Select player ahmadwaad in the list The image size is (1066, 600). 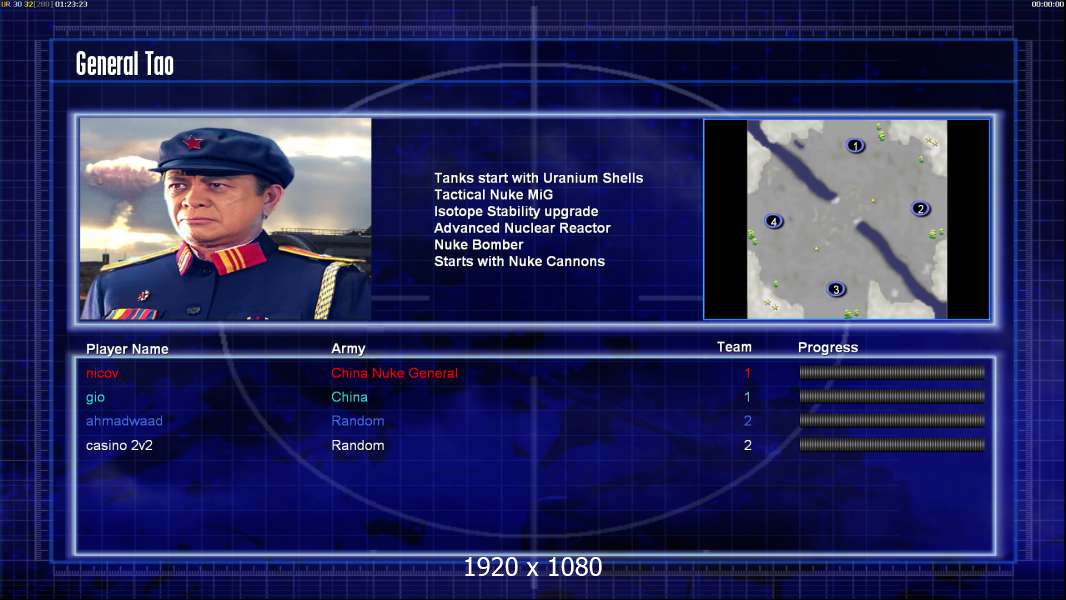point(124,421)
